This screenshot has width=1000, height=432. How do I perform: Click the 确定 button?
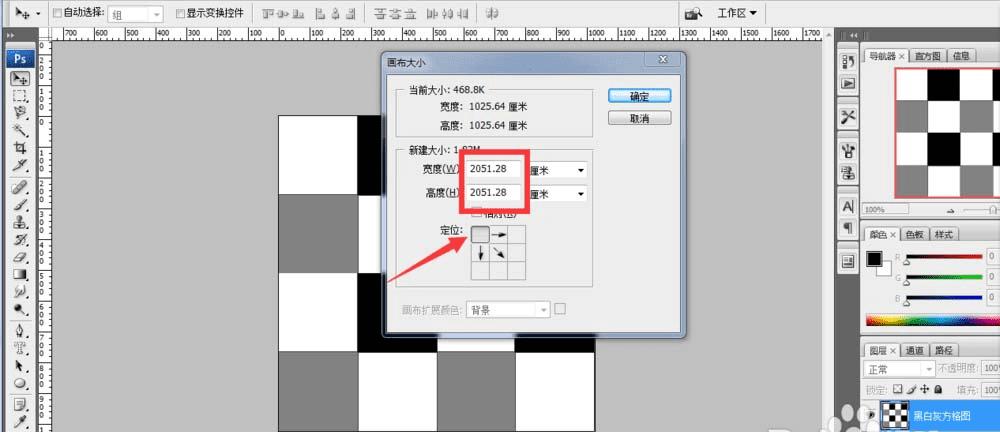pos(639,96)
